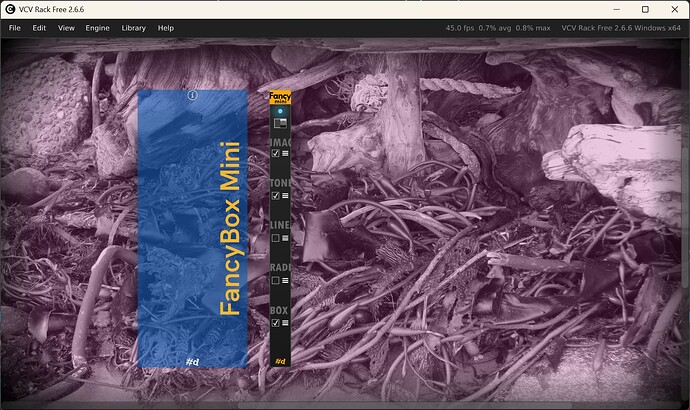Enable the LINE checkbox
The width and height of the screenshot is (690, 410).
click(275, 238)
